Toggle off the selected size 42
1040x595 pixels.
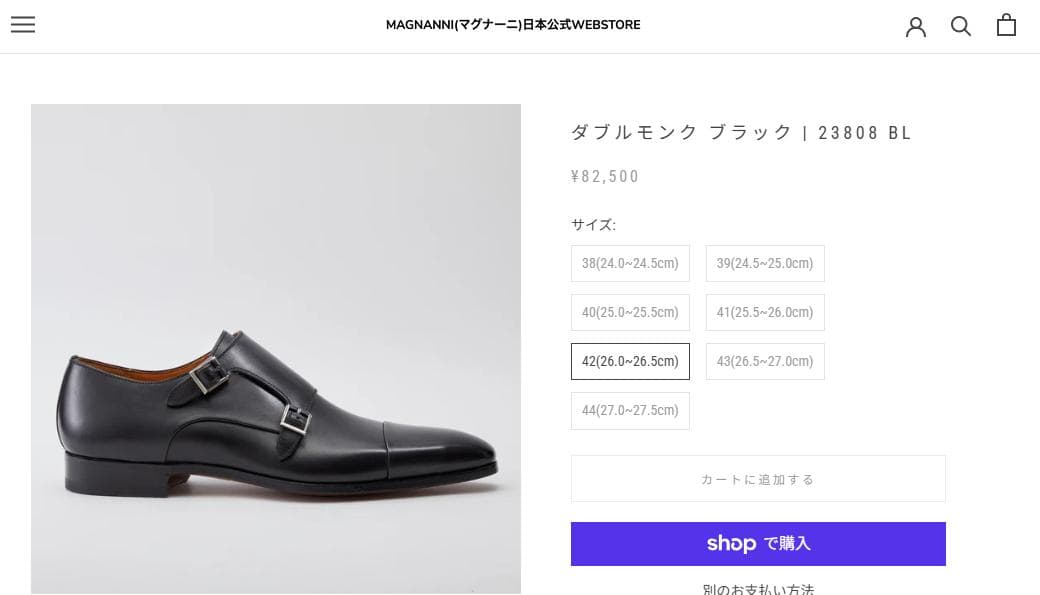pos(630,361)
